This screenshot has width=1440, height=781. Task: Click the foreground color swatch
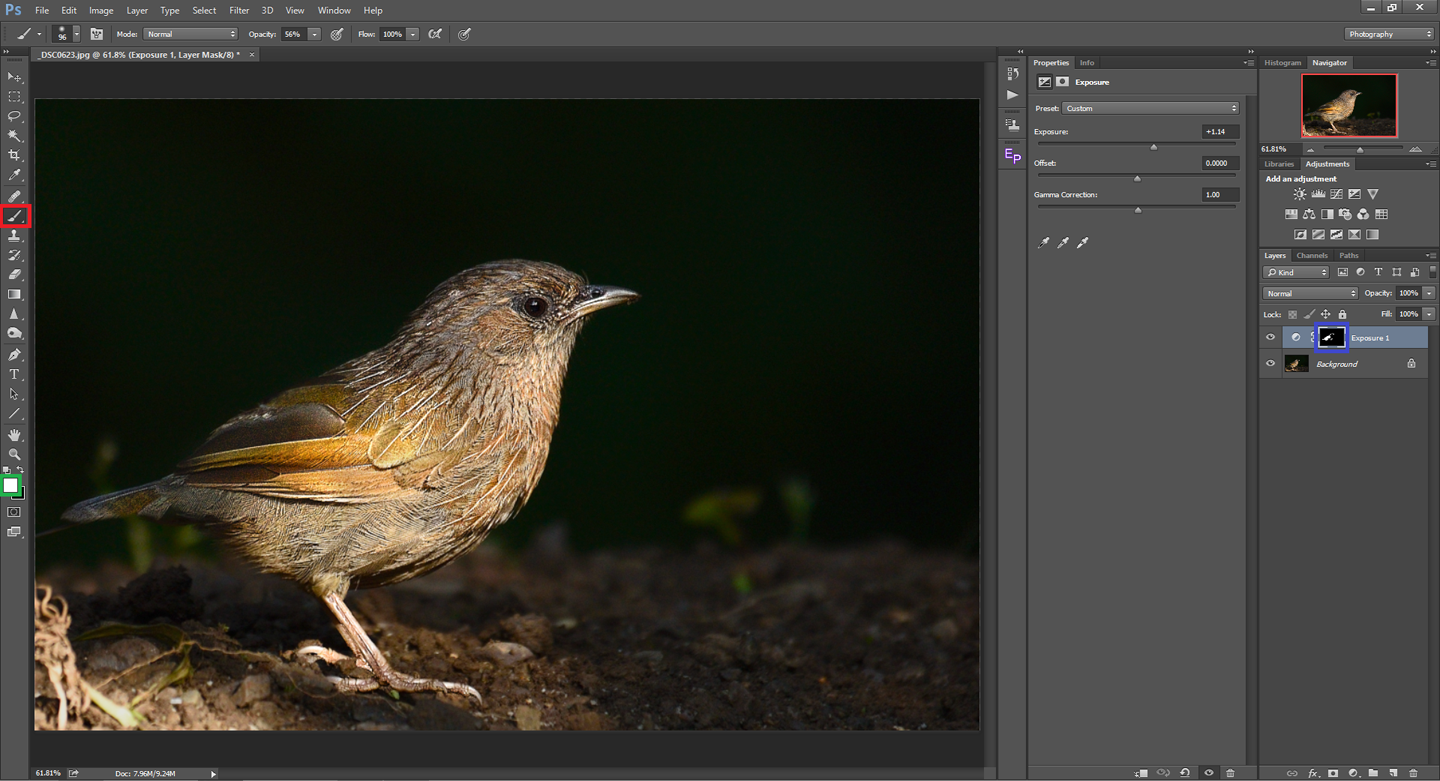coord(10,486)
